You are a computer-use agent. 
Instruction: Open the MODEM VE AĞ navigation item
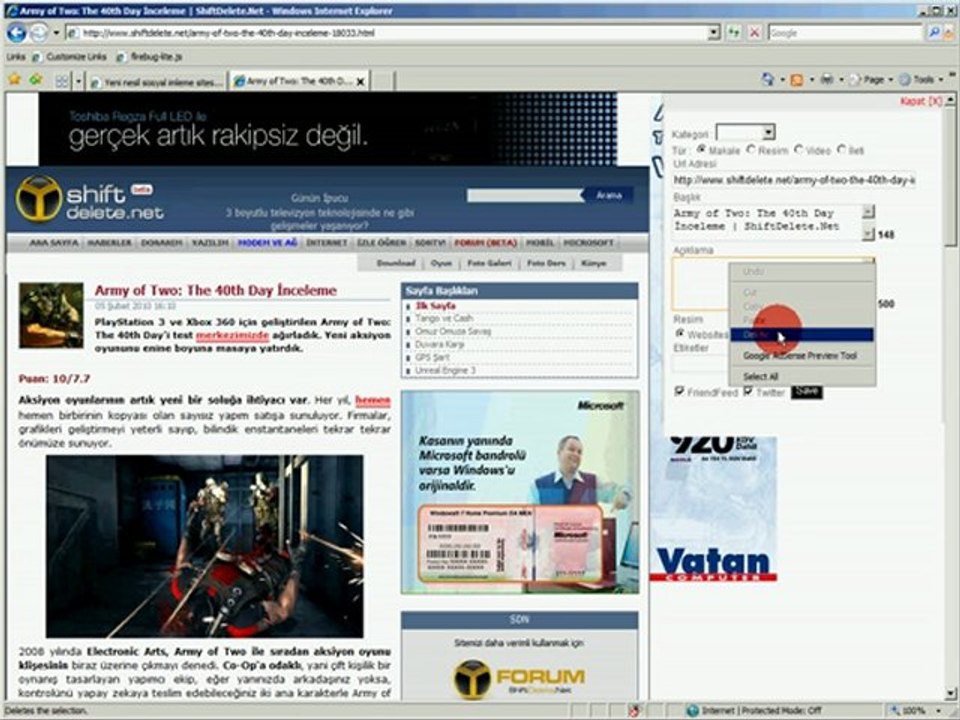coord(267,243)
